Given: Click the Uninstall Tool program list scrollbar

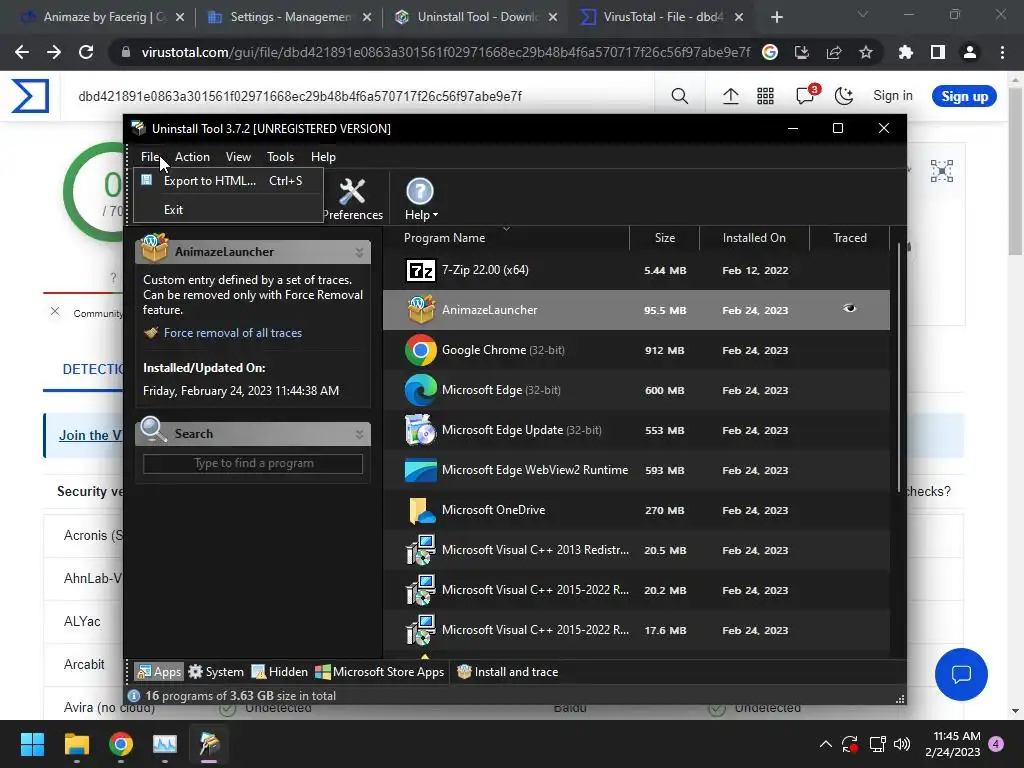Looking at the screenshot, I should click(899, 366).
